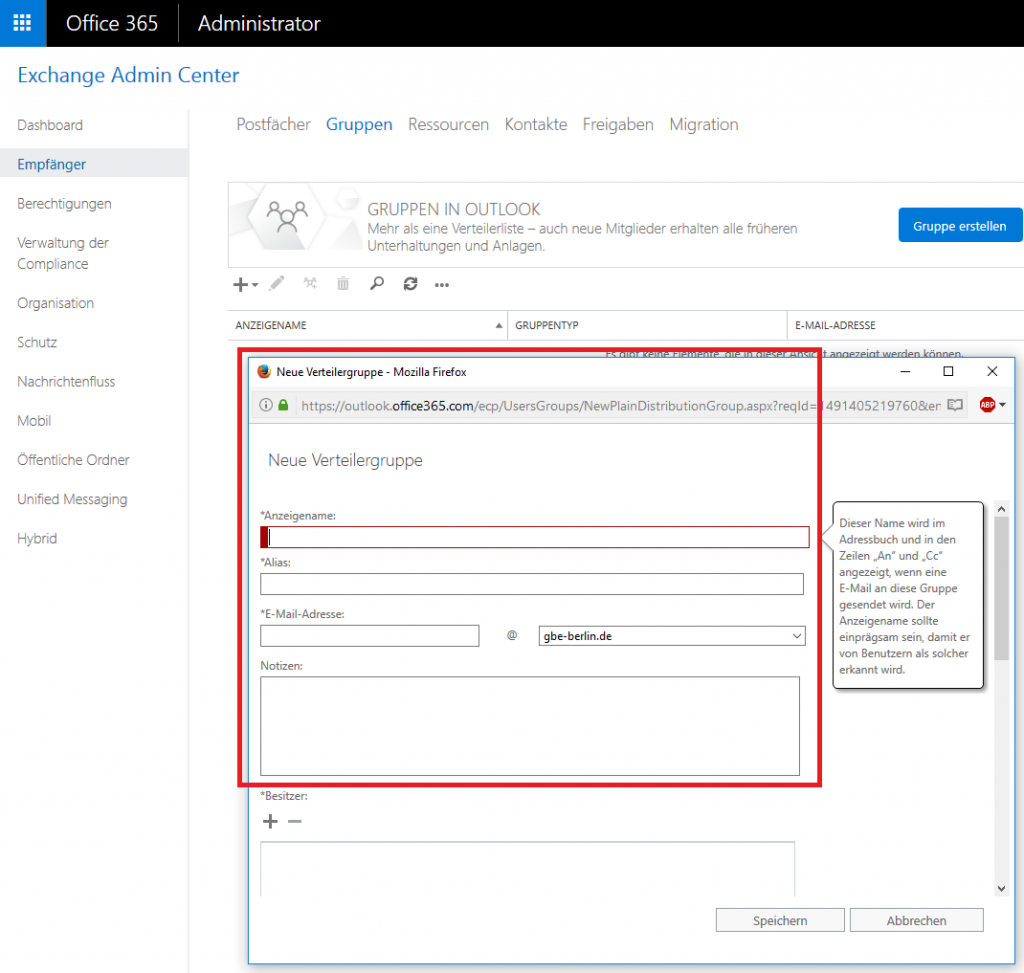Maximize the Neue Verteilergruppe popup window

click(948, 372)
